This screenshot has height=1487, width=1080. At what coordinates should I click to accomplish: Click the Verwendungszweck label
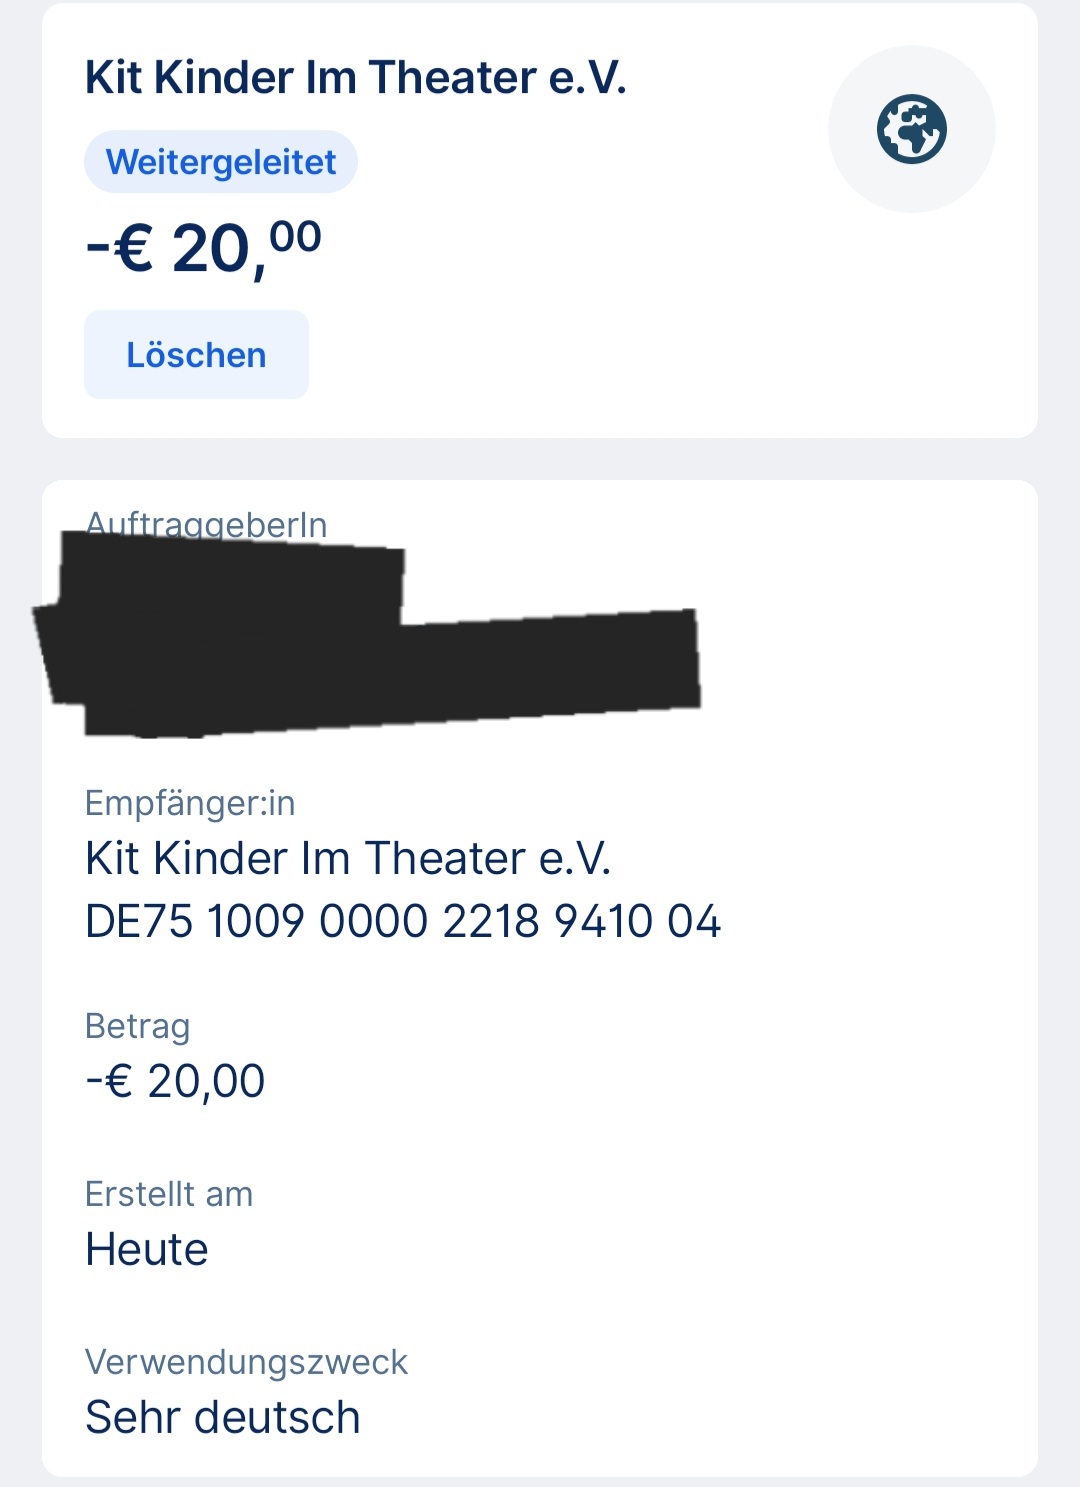246,1362
